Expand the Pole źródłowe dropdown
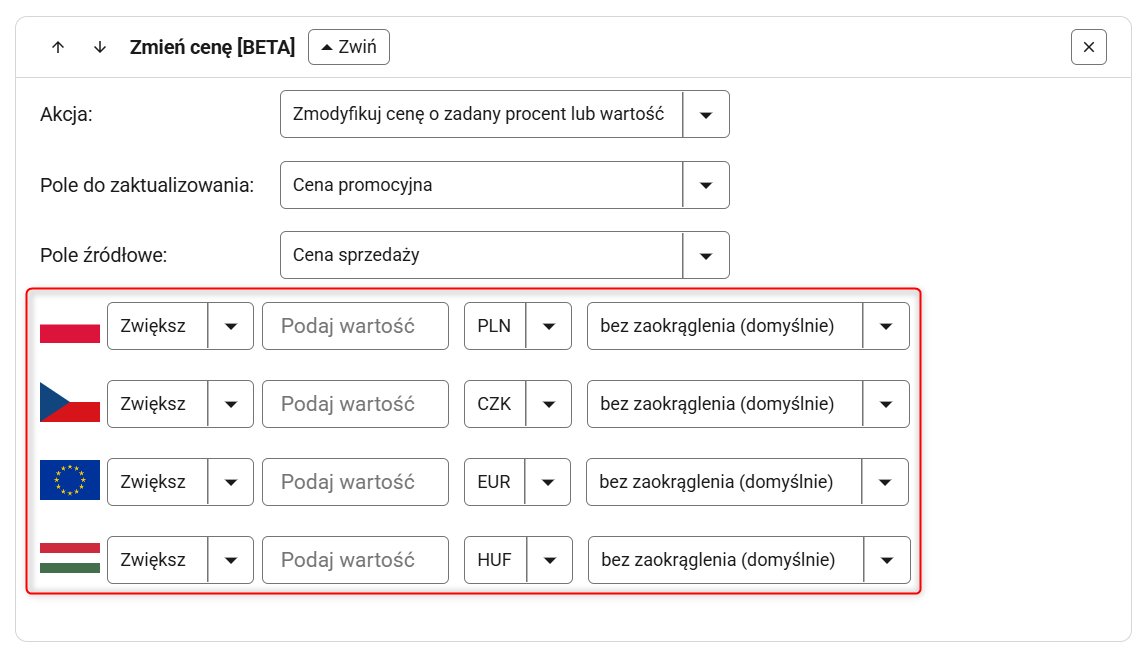This screenshot has height=657, width=1148. pos(504,255)
